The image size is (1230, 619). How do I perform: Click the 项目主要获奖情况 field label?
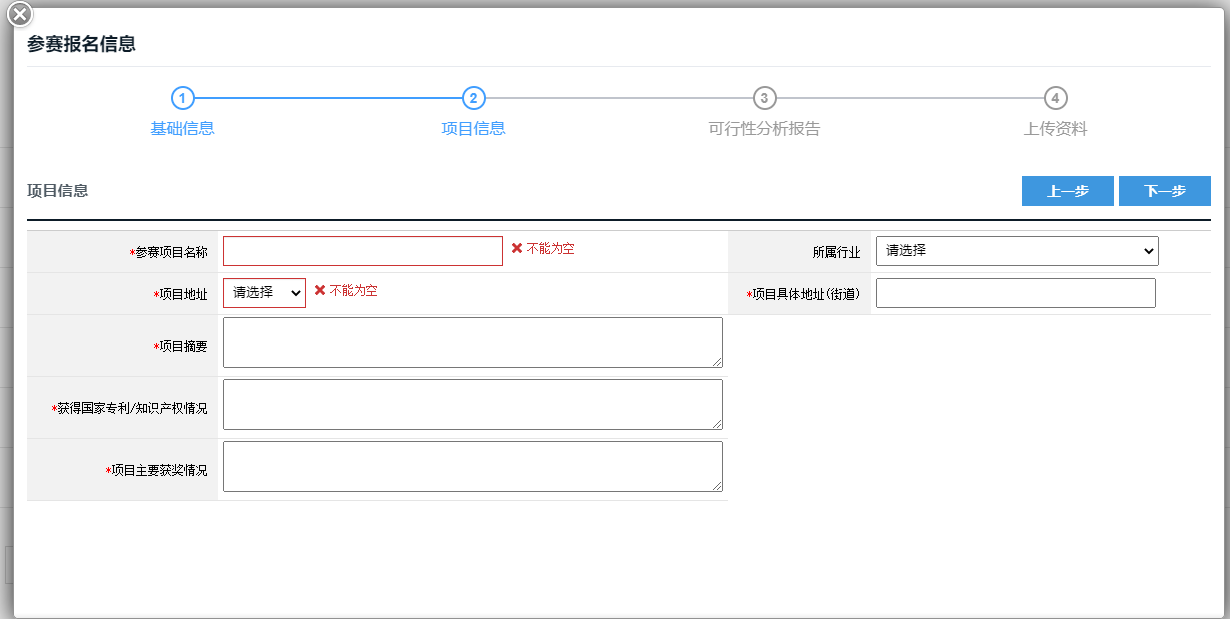pos(159,470)
